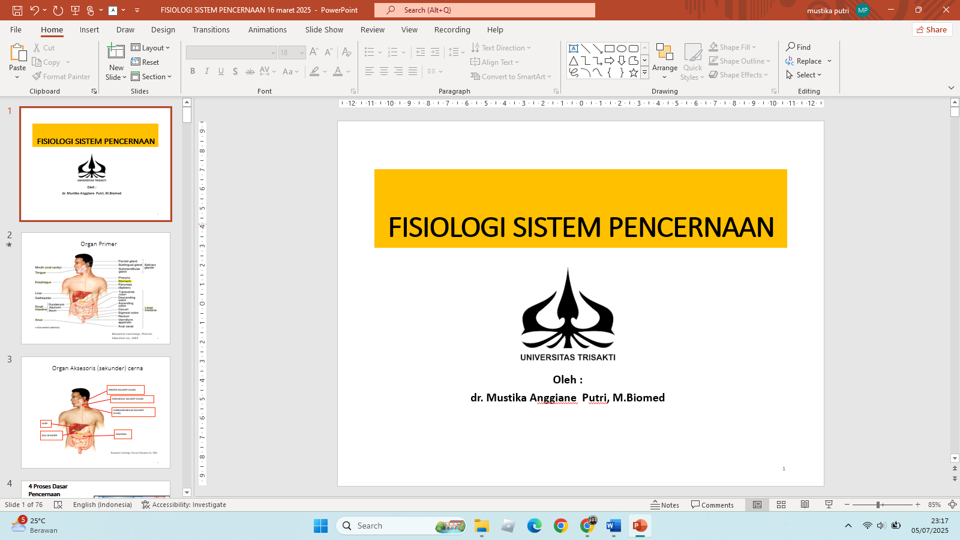Open Word from the taskbar
This screenshot has height=540, width=960.
(613, 525)
